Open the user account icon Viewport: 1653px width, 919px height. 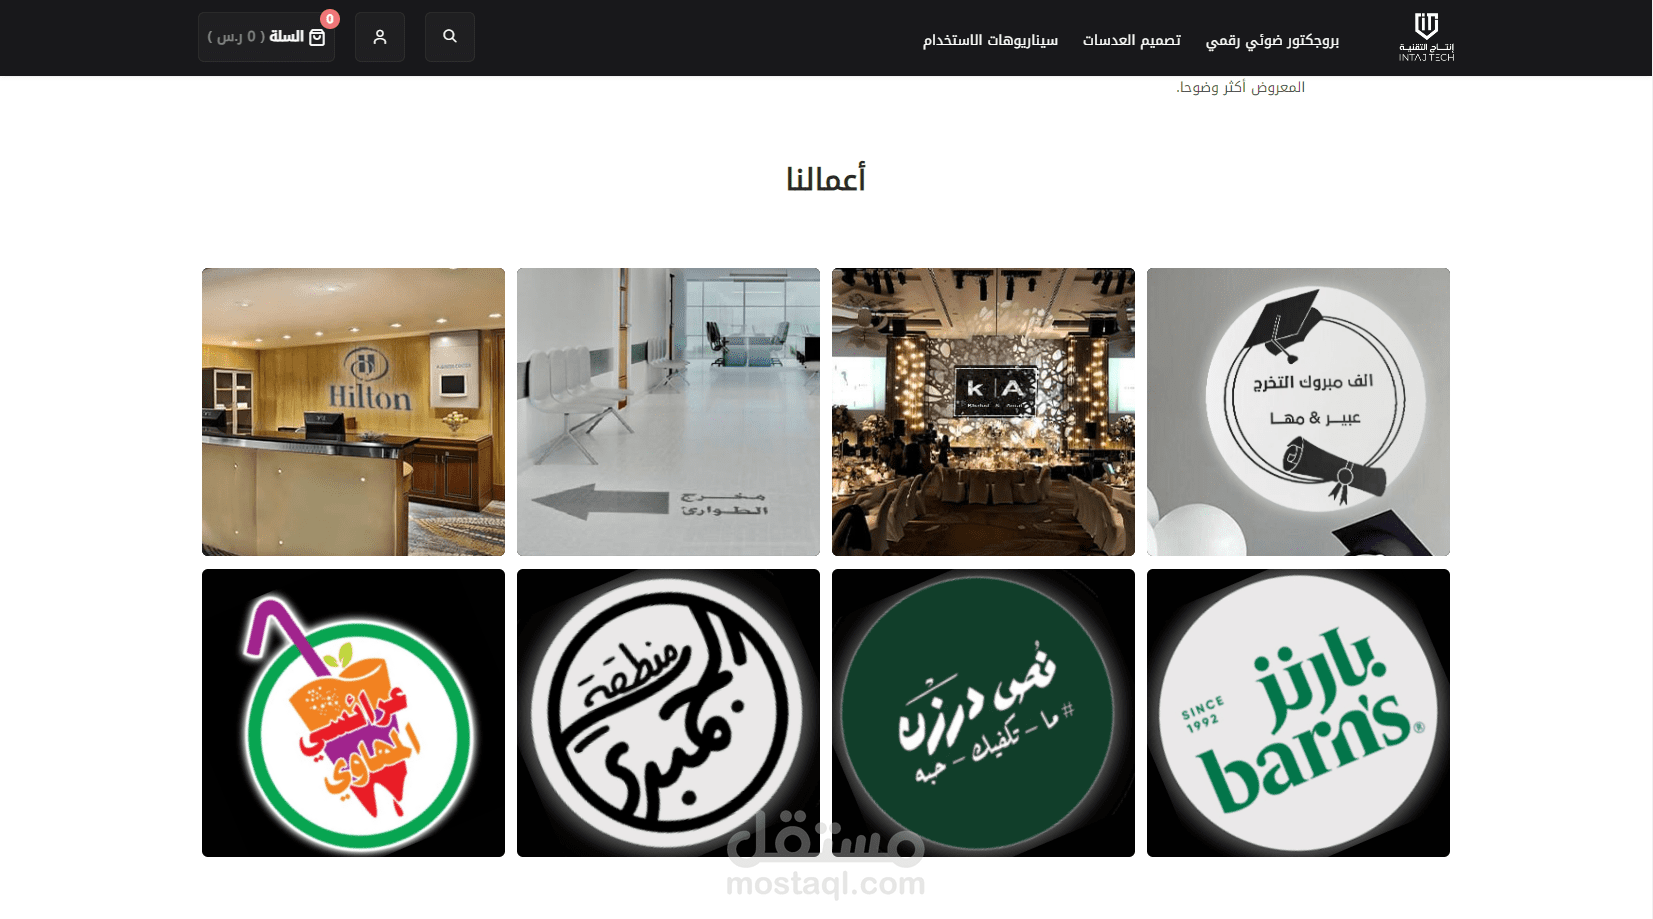point(380,37)
